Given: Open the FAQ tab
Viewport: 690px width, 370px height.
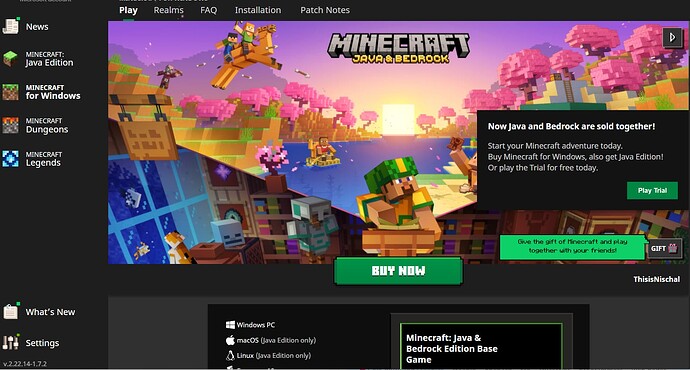Looking at the screenshot, I should click(209, 10).
